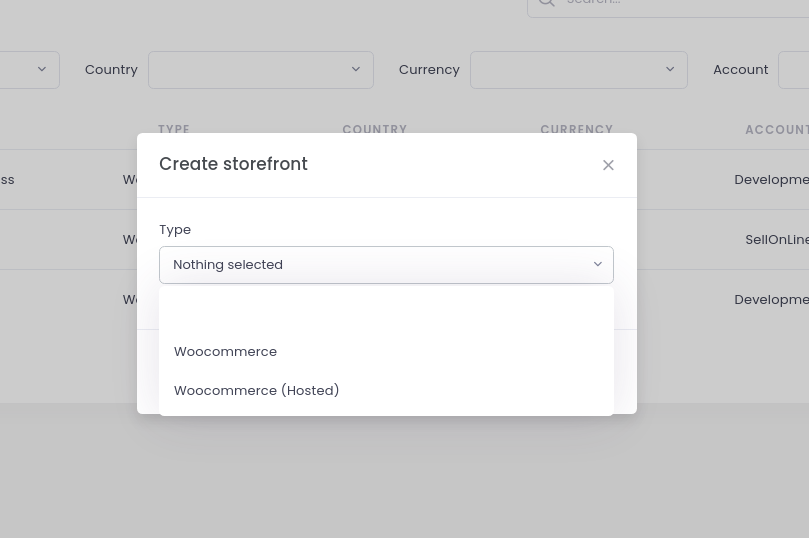Click the Country filter label
This screenshot has height=538, width=809.
pos(111,70)
